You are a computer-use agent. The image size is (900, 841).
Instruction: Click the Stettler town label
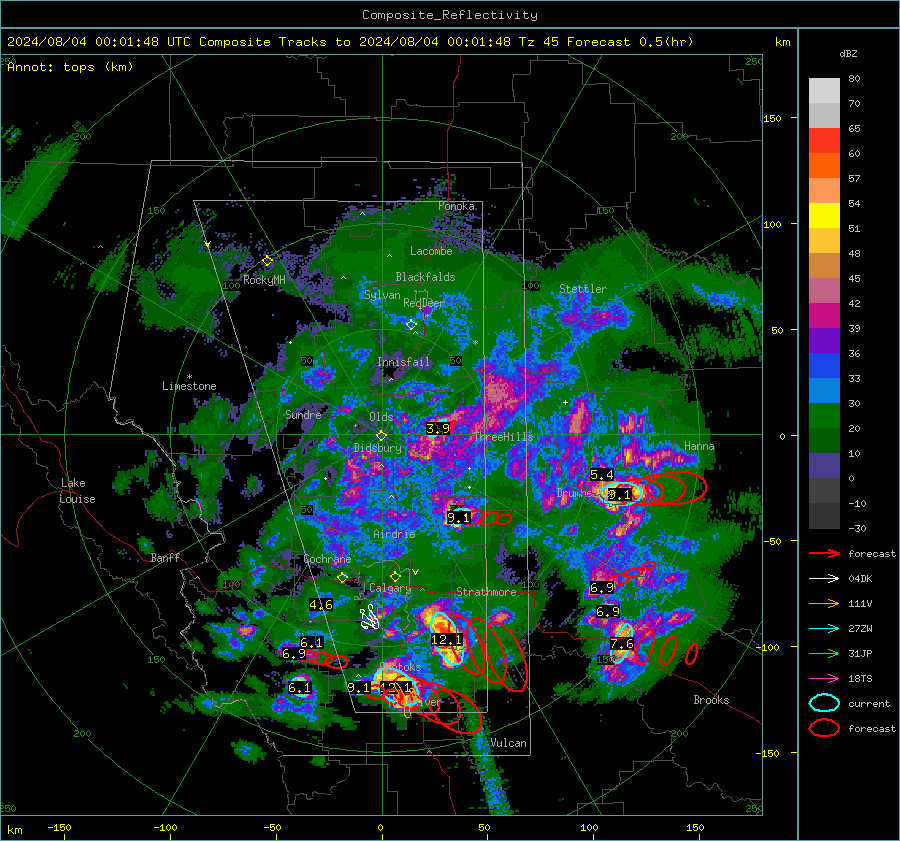[583, 289]
